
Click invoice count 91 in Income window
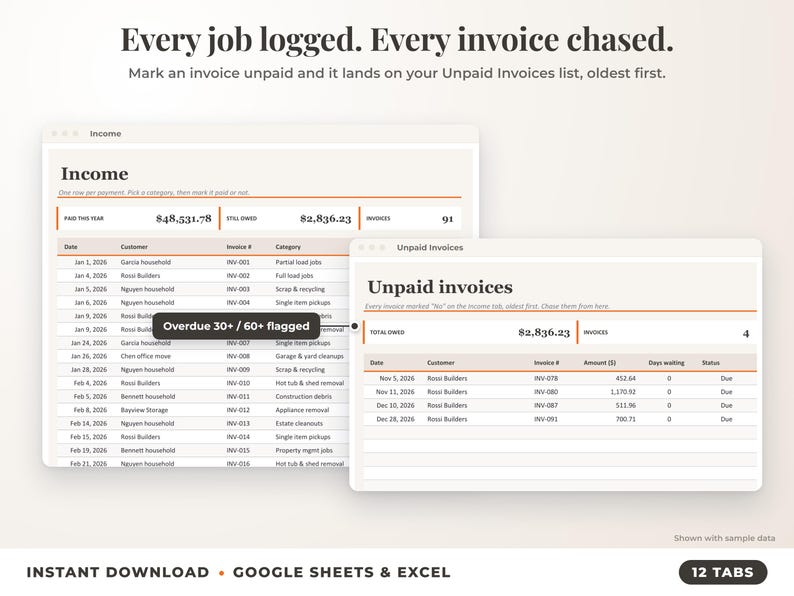click(x=448, y=219)
